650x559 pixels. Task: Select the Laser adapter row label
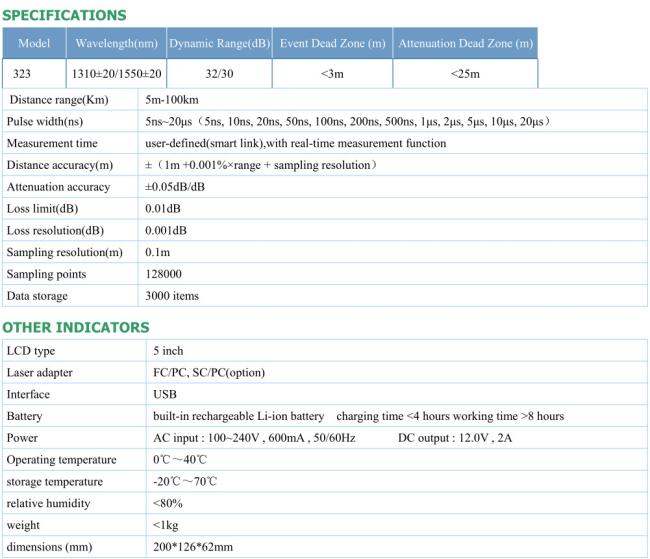39,373
